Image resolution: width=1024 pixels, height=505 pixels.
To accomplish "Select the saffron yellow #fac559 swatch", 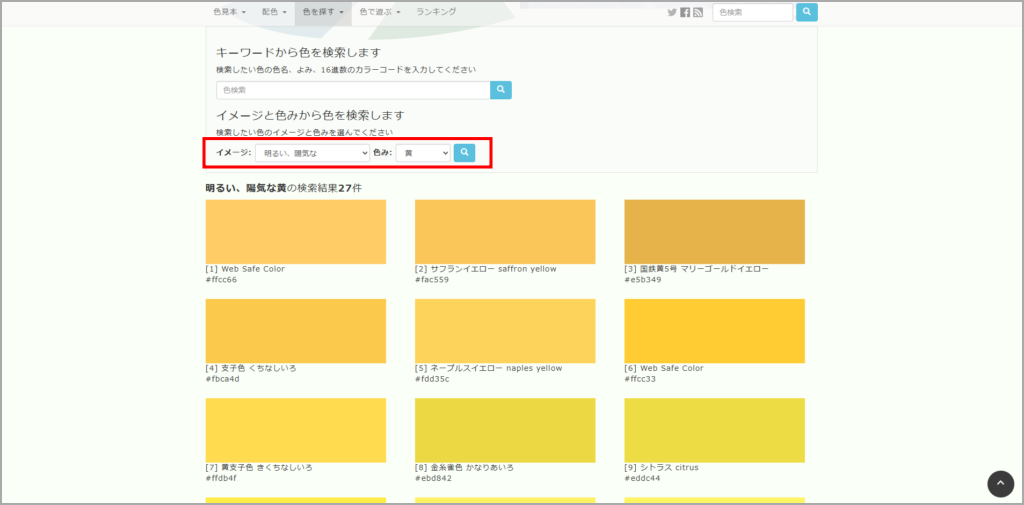I will (x=505, y=231).
